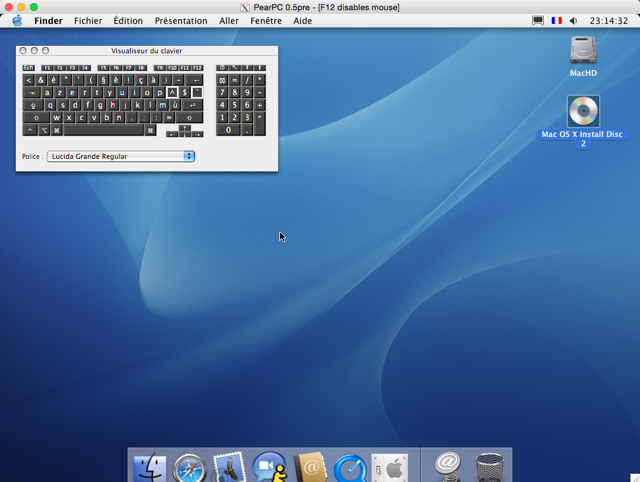The height and width of the screenshot is (482, 640).
Task: Open the Édition menu
Action: [128, 21]
